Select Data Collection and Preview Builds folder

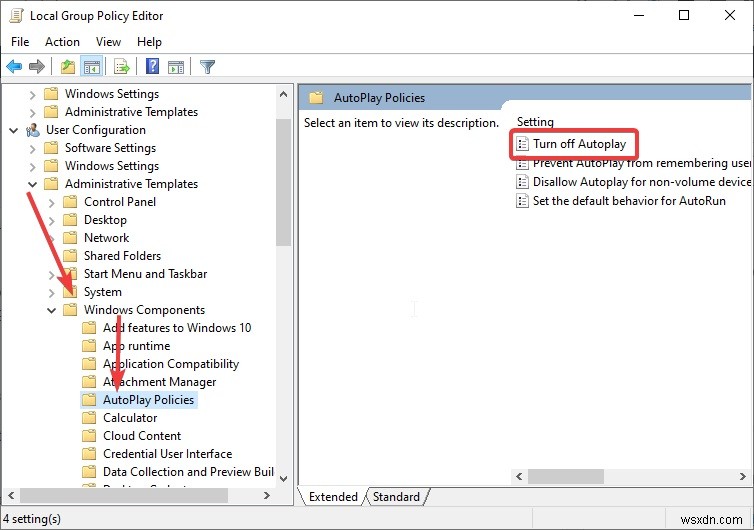188,472
